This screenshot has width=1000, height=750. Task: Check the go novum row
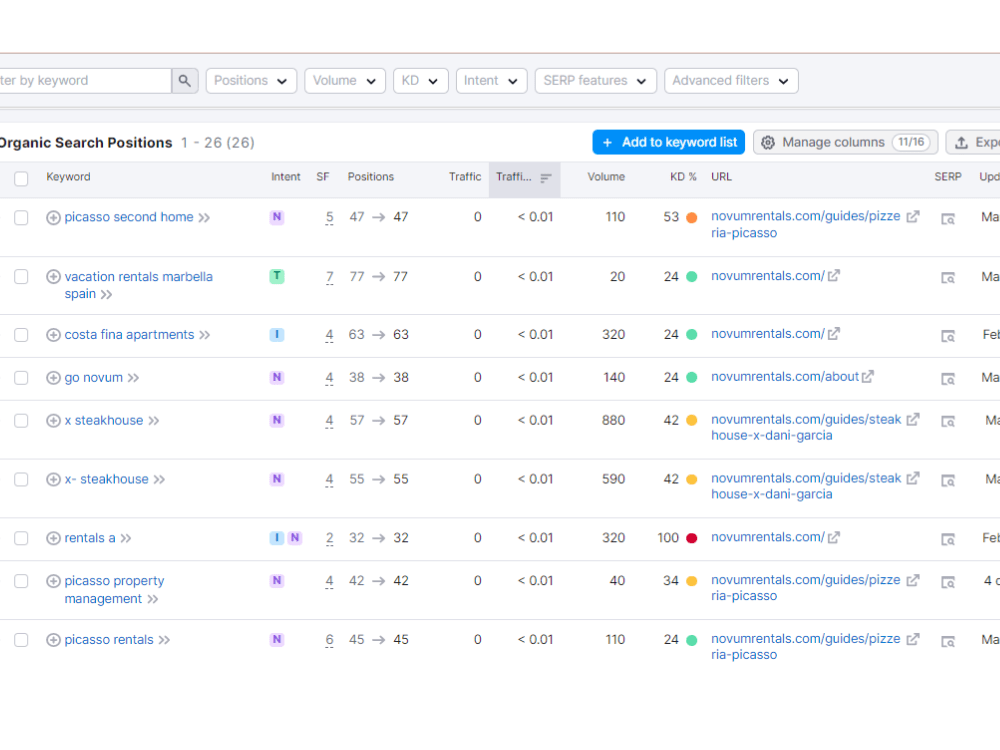[x=21, y=378]
